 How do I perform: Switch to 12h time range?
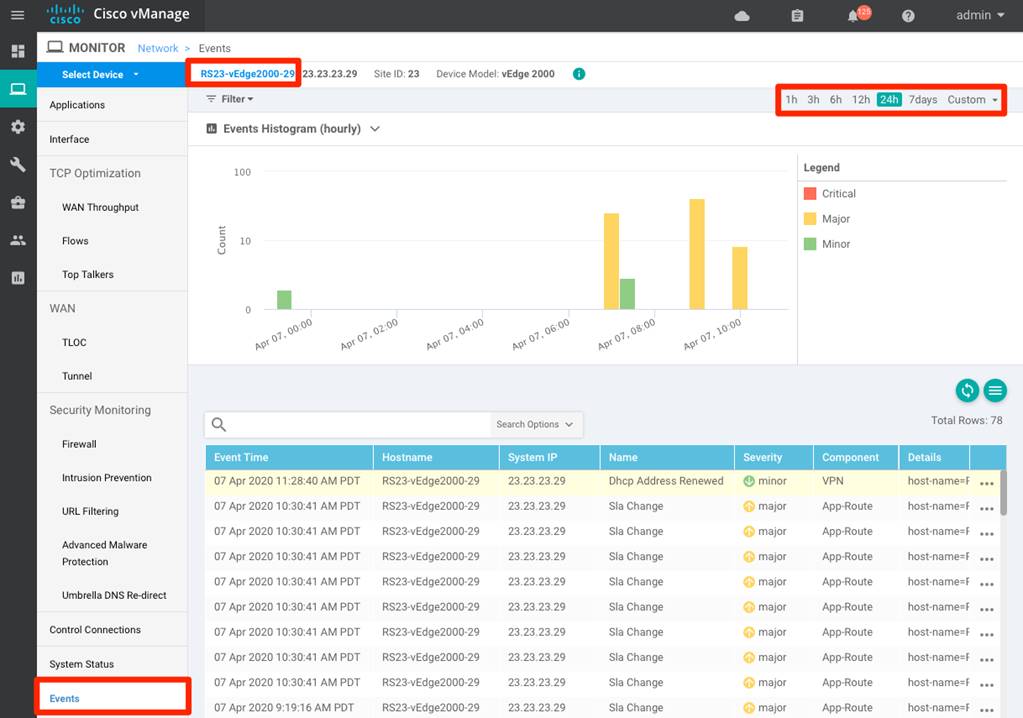[x=860, y=100]
